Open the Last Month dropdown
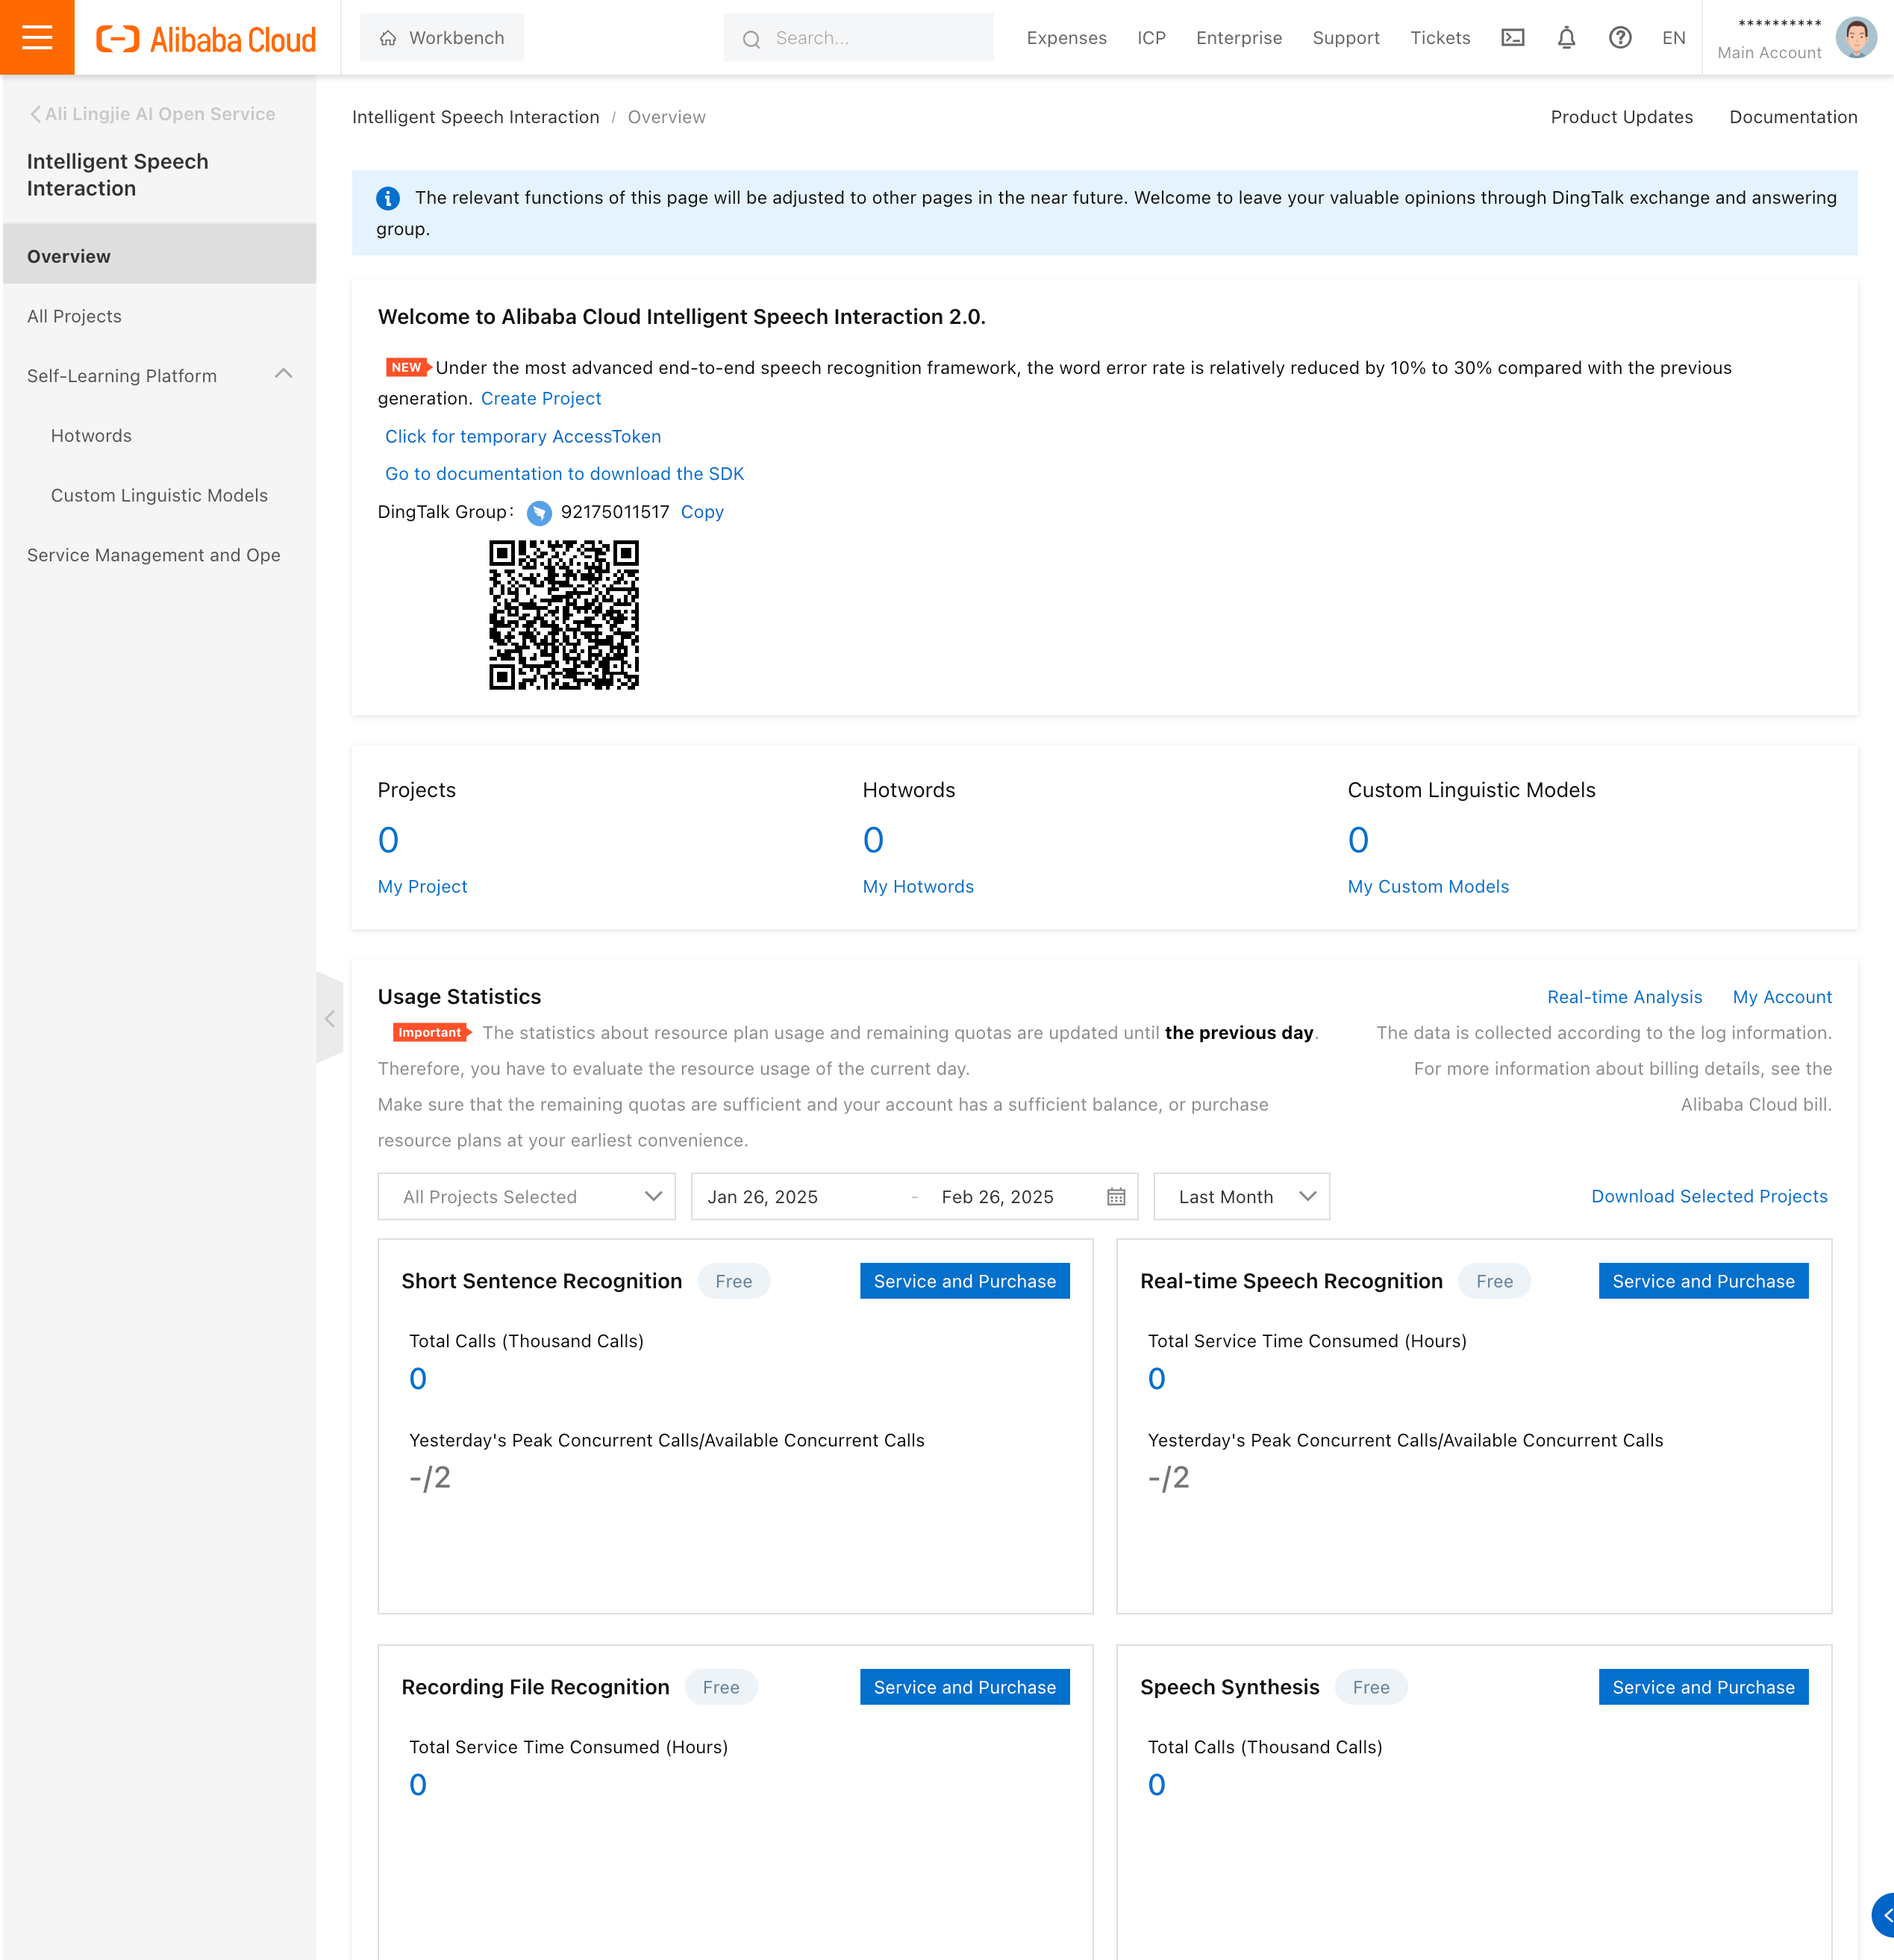The width and height of the screenshot is (1894, 1960). (x=1241, y=1197)
